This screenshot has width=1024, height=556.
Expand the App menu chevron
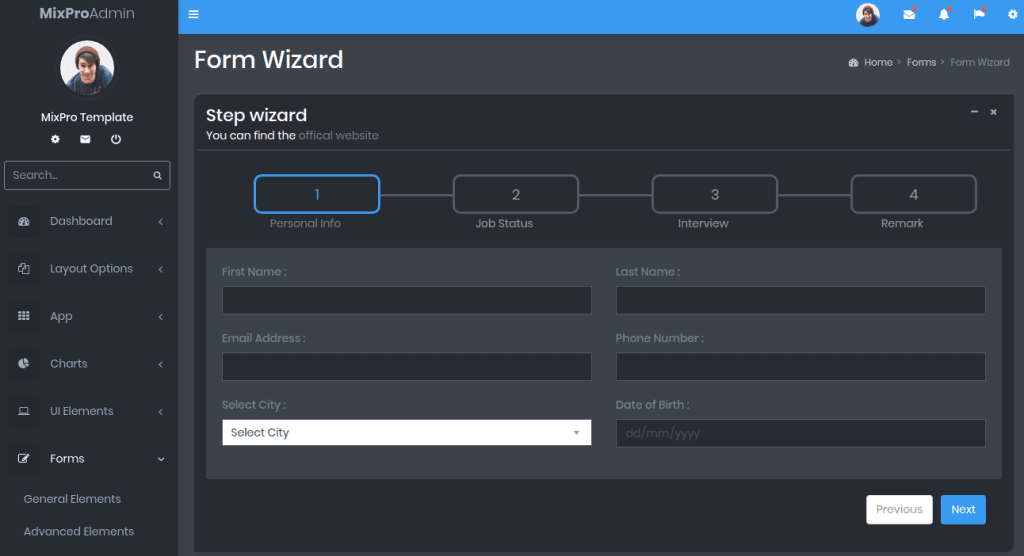click(161, 317)
